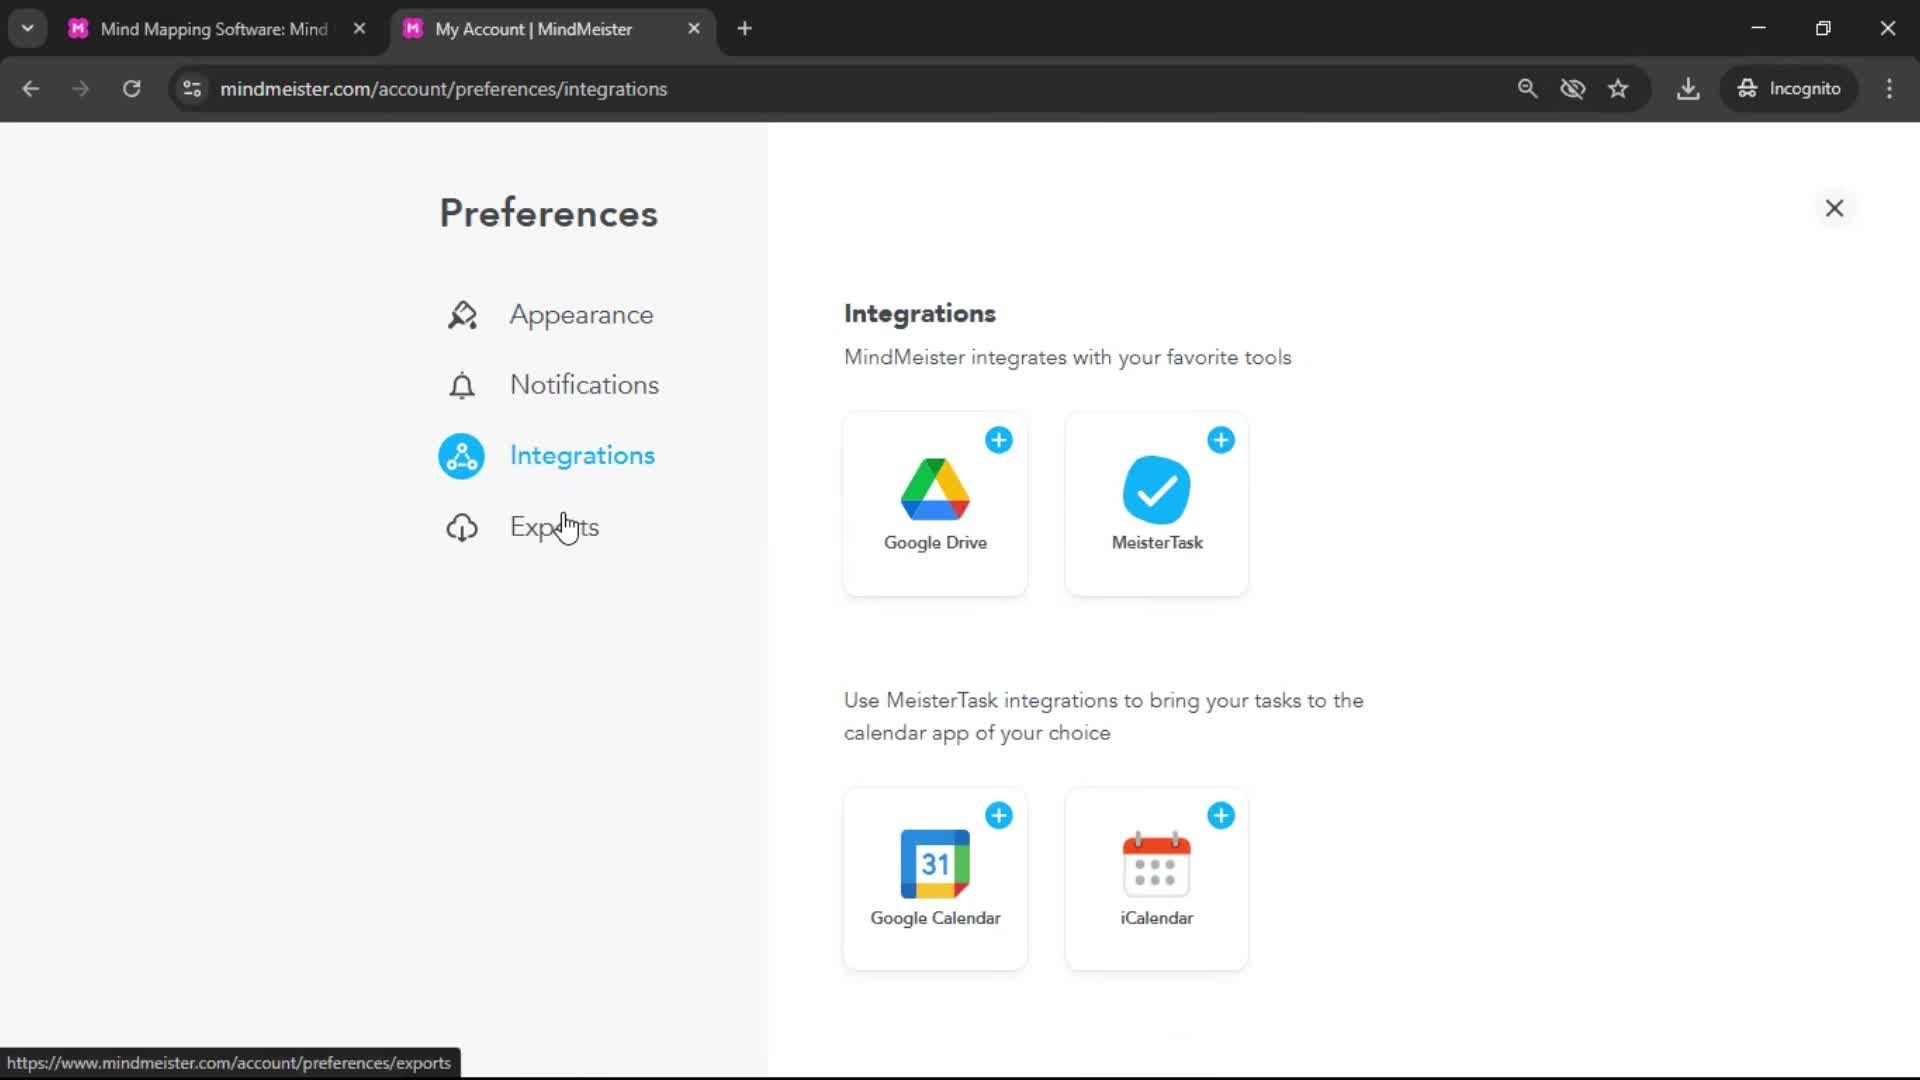Open Notifications preferences section
The width and height of the screenshot is (1920, 1080).
pos(584,385)
